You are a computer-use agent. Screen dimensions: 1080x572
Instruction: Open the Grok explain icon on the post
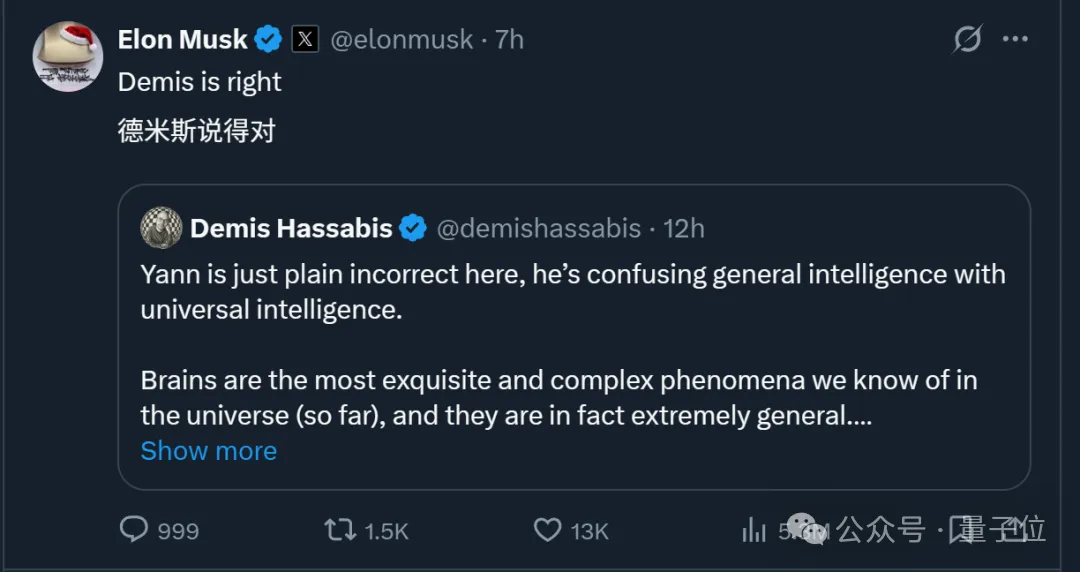(x=967, y=40)
